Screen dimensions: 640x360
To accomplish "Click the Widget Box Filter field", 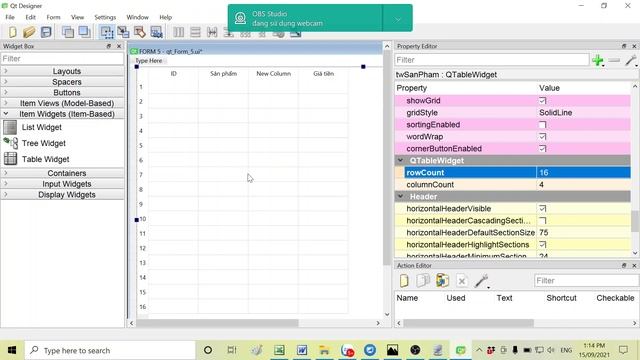I will [x=62, y=58].
